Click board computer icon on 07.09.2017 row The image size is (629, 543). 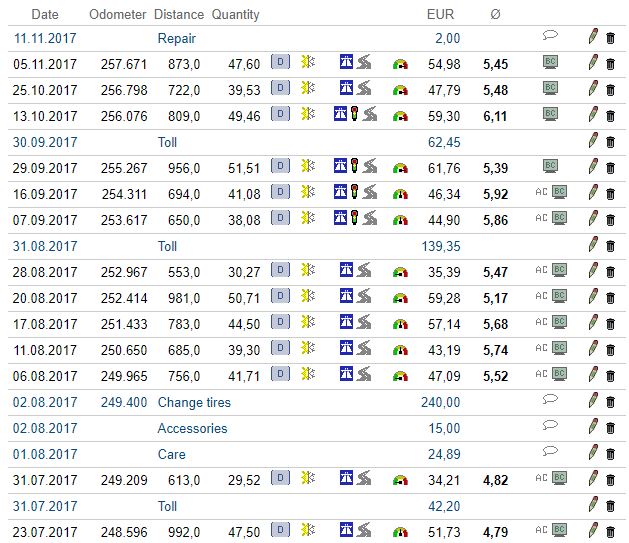click(558, 218)
